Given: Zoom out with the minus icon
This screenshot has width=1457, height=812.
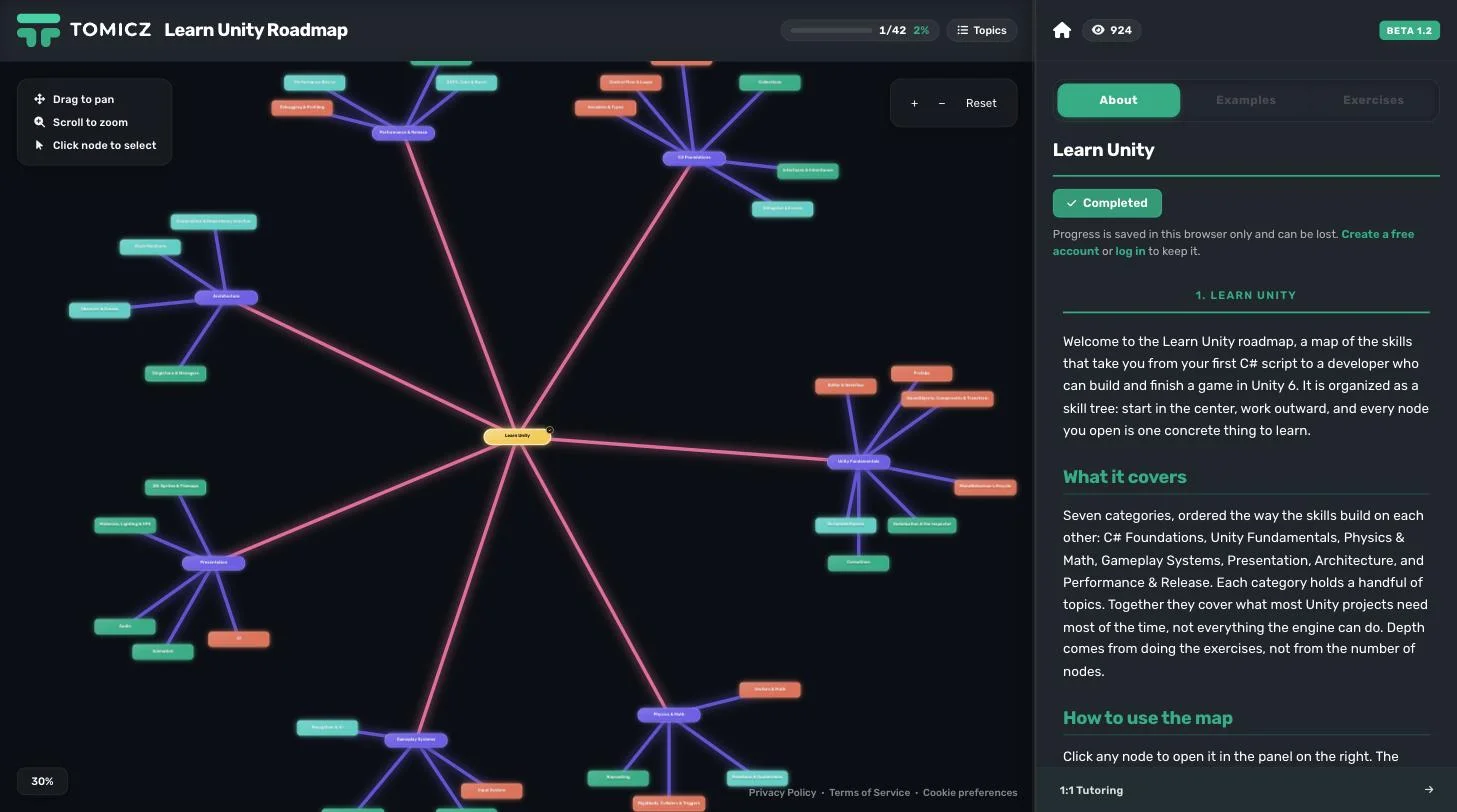Looking at the screenshot, I should 942,103.
